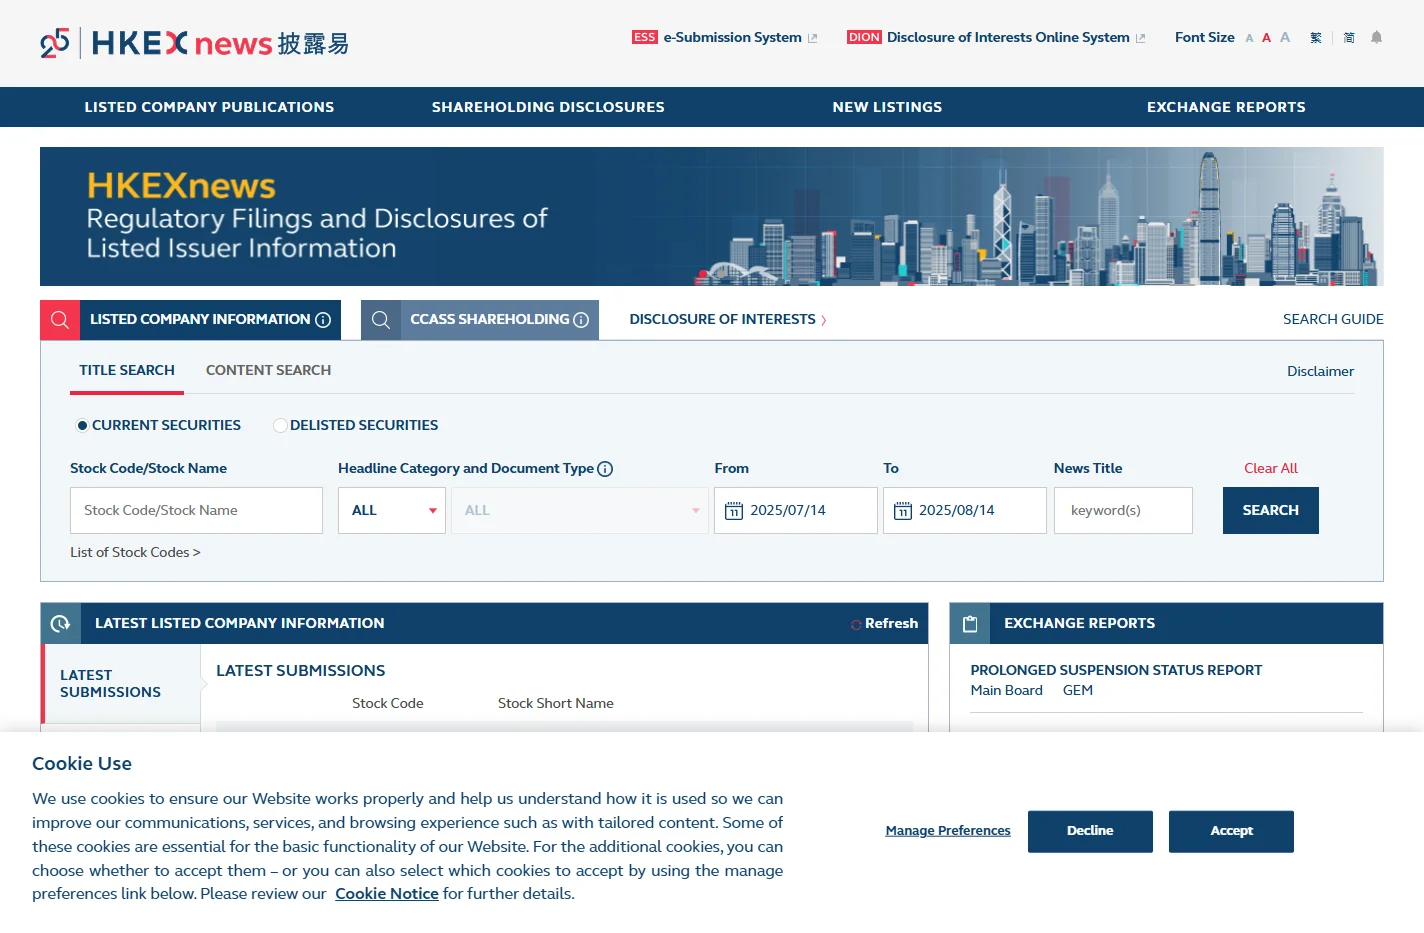Screen dimensions: 1424x933
Task: Open the Disclosure of Interests link
Action: click(x=728, y=320)
